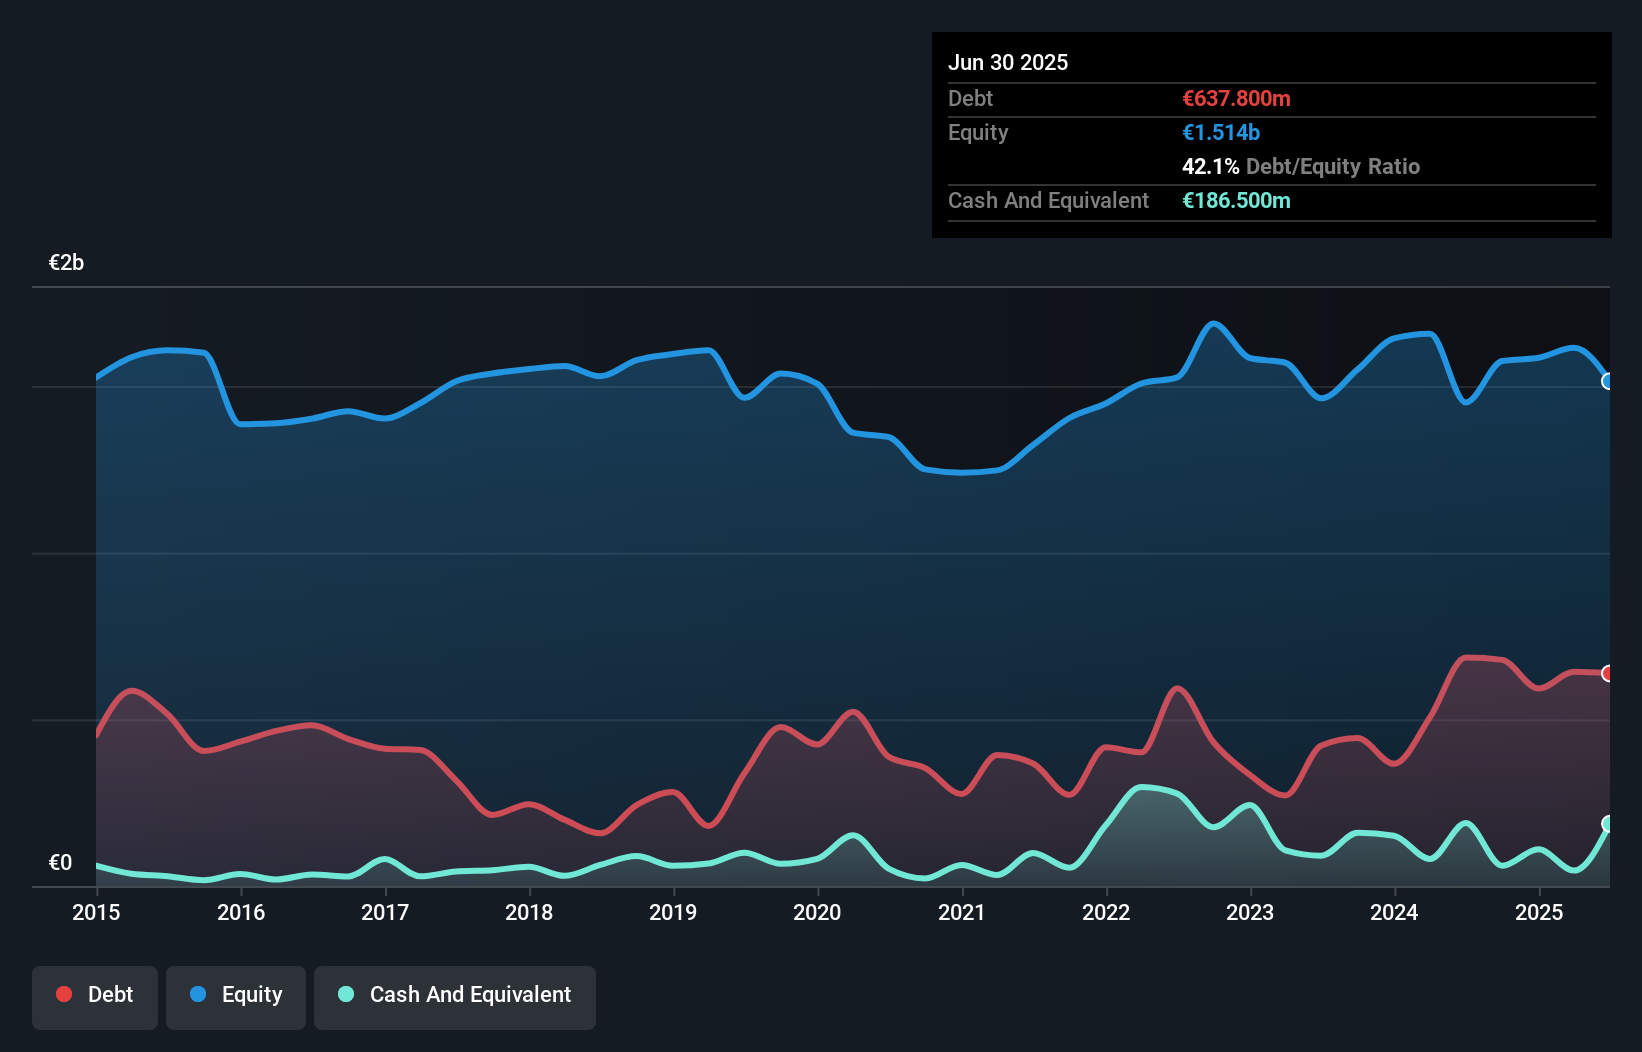
Task: Click the 2017 year tick label
Action: coord(385,912)
